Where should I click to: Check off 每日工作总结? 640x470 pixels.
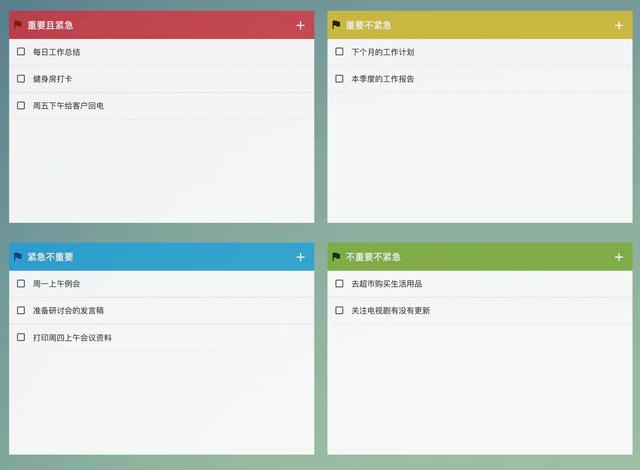[x=21, y=51]
